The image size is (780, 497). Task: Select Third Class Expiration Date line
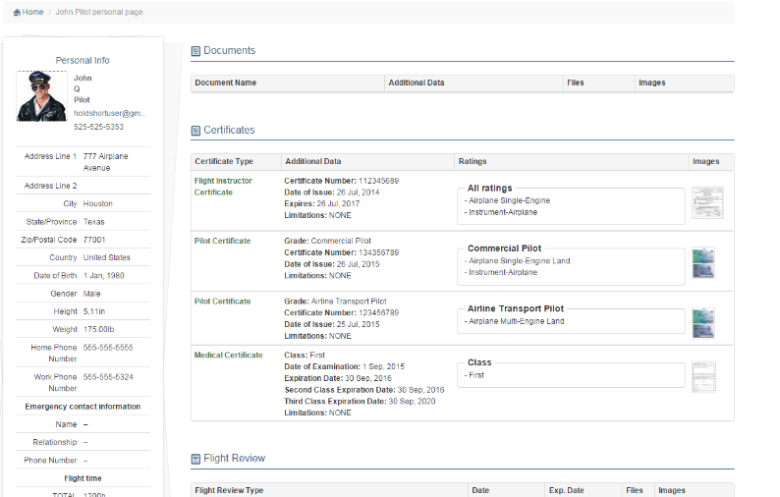pyautogui.click(x=360, y=401)
